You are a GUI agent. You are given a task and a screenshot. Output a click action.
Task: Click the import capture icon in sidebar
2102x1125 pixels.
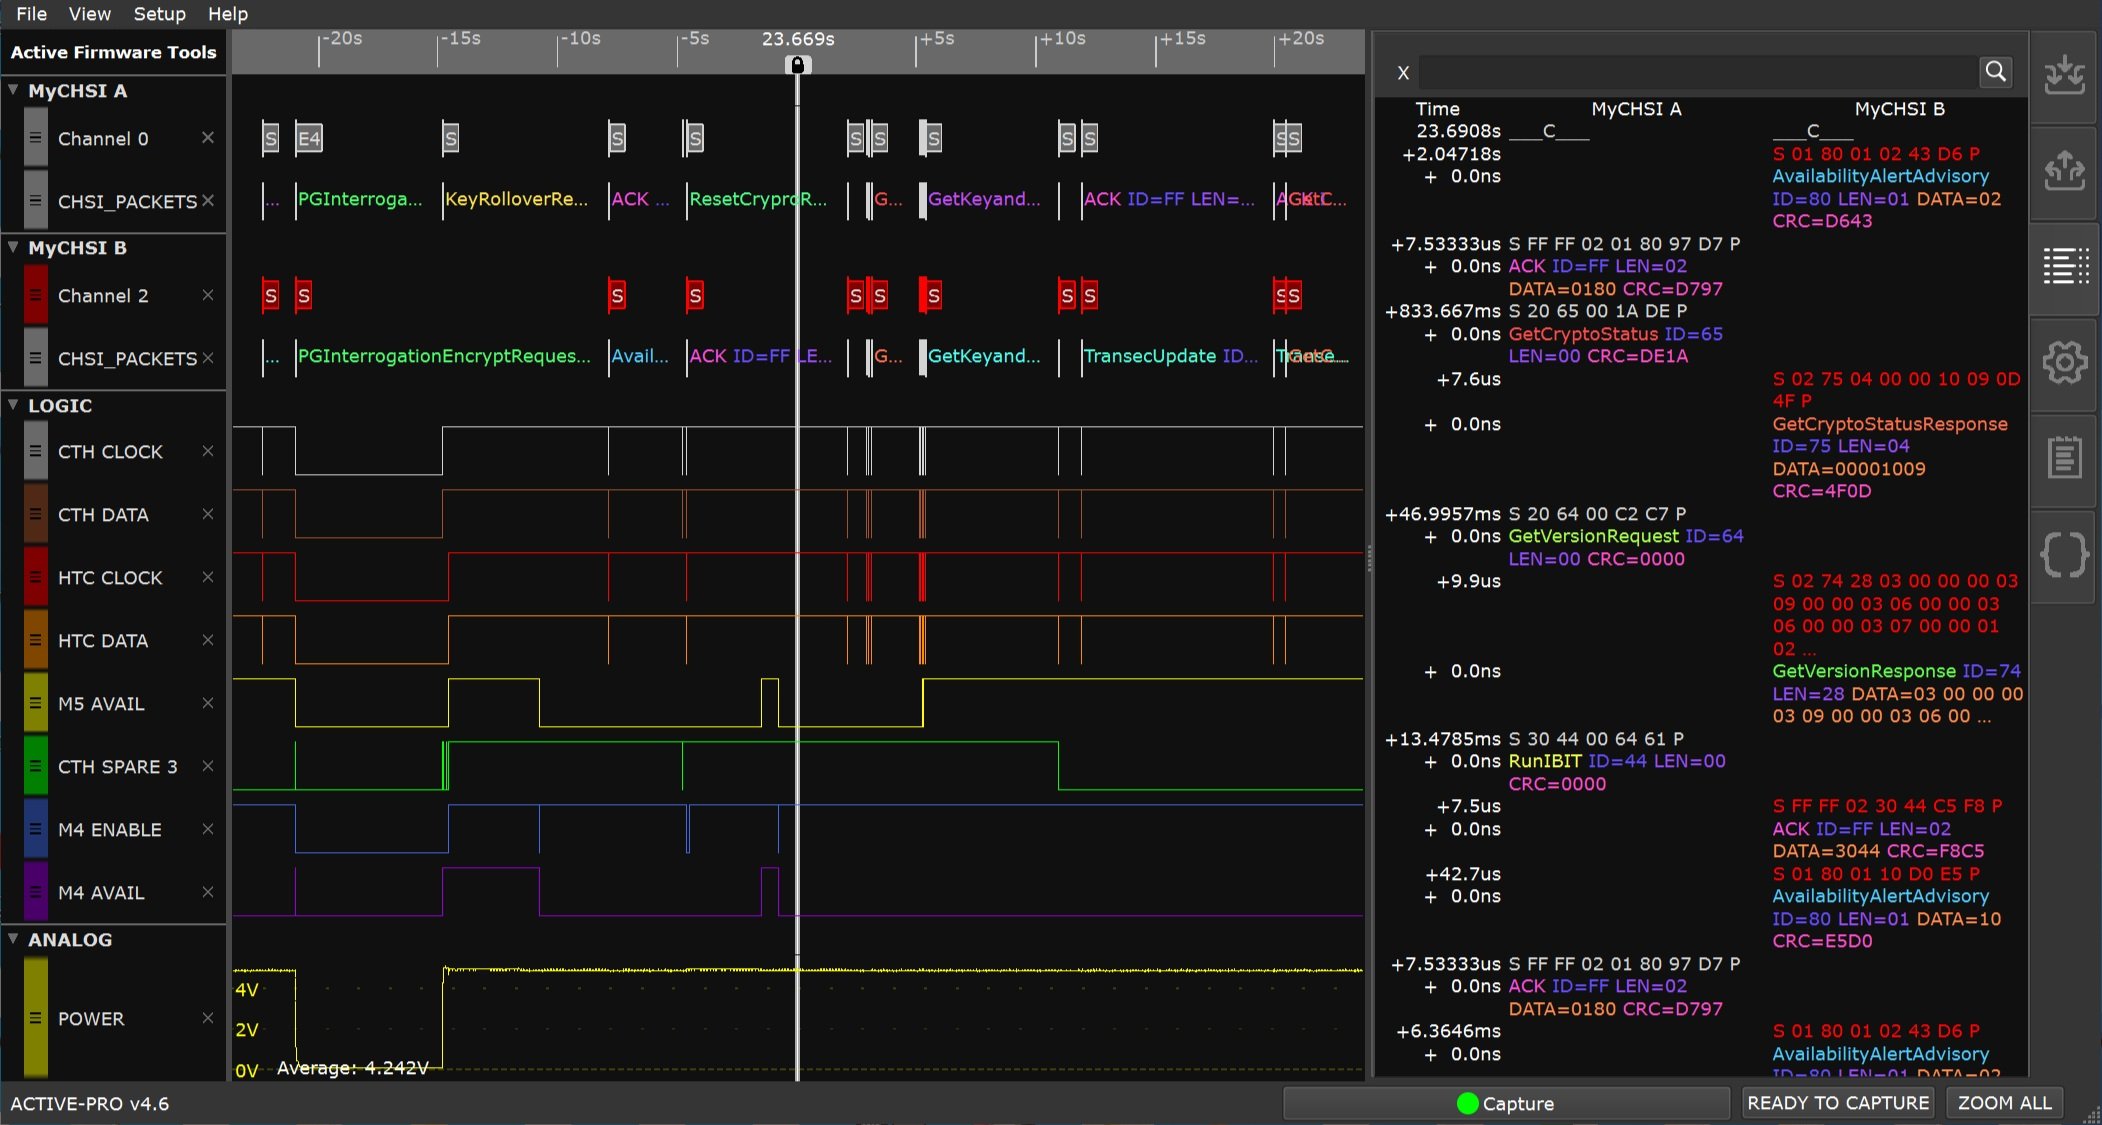(x=2064, y=76)
